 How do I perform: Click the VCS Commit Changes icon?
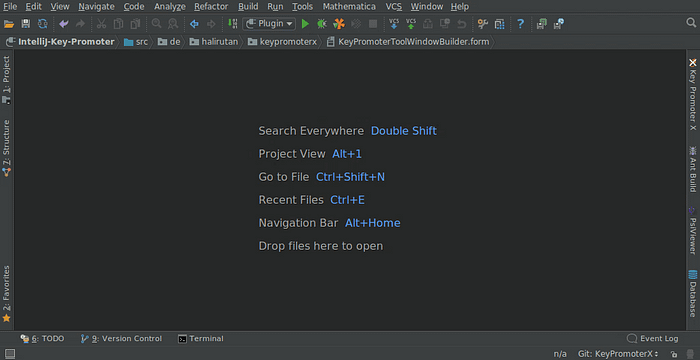411,24
